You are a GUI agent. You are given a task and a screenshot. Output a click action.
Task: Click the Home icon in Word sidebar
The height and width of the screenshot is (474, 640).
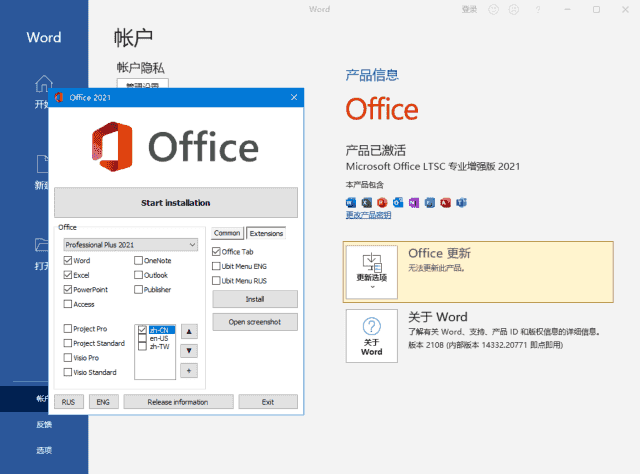pyautogui.click(x=43, y=84)
